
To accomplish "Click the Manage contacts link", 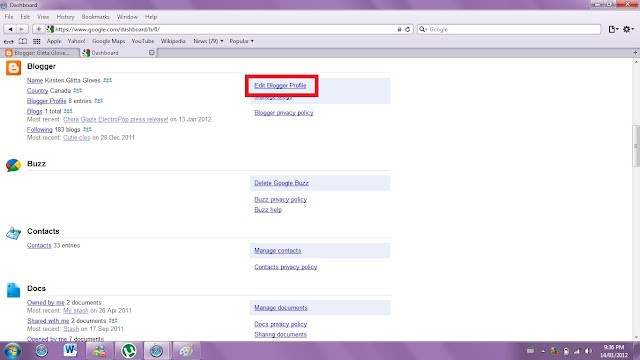I will 278,251.
